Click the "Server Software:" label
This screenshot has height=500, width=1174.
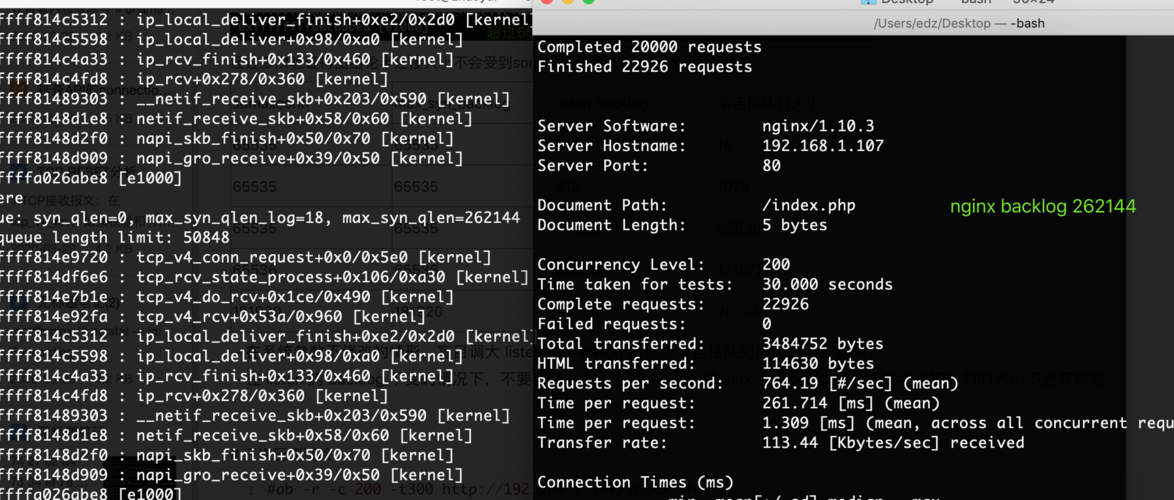tap(612, 126)
